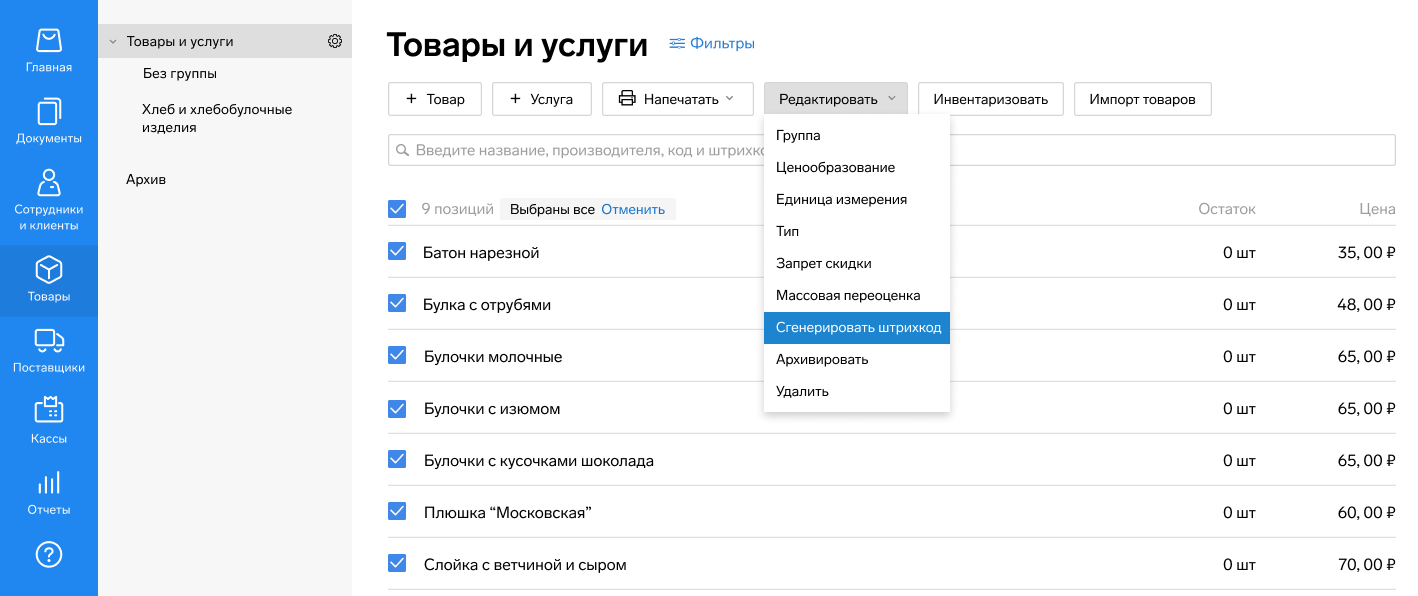Image resolution: width=1418 pixels, height=596 pixels.
Task: Click the Отменить selection link
Action: click(x=633, y=209)
